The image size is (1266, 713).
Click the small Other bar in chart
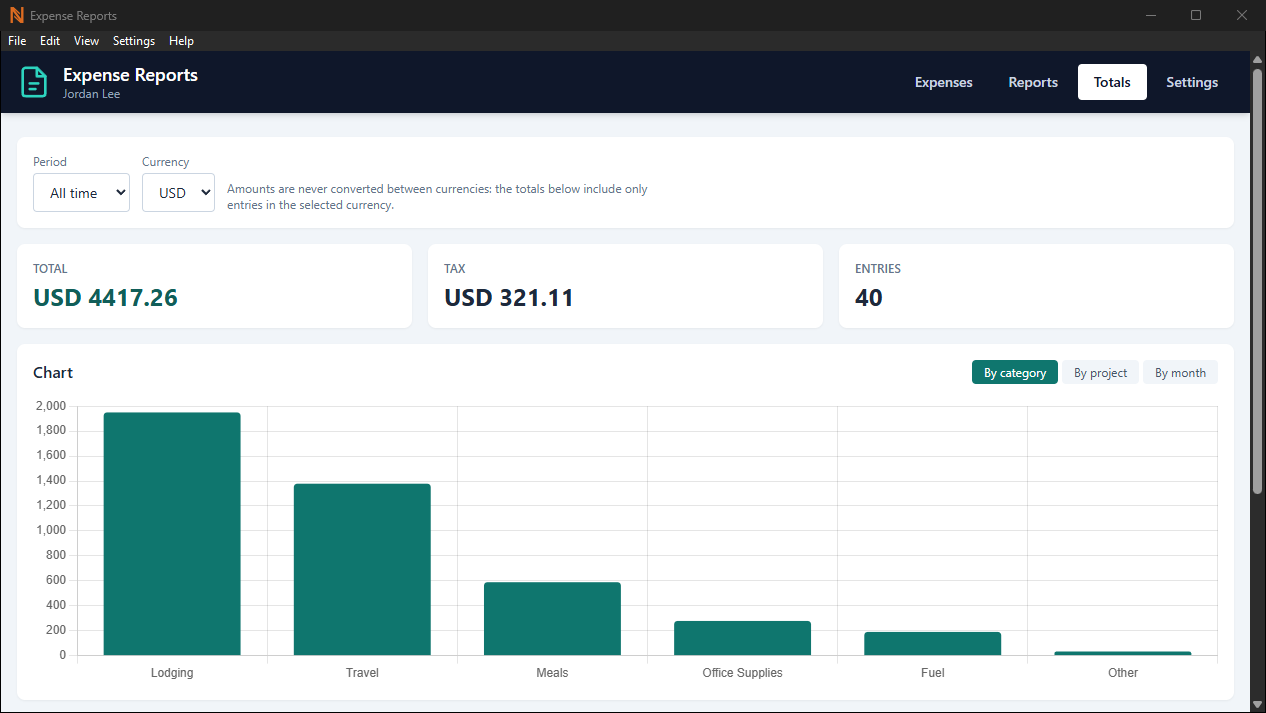(x=1122, y=653)
